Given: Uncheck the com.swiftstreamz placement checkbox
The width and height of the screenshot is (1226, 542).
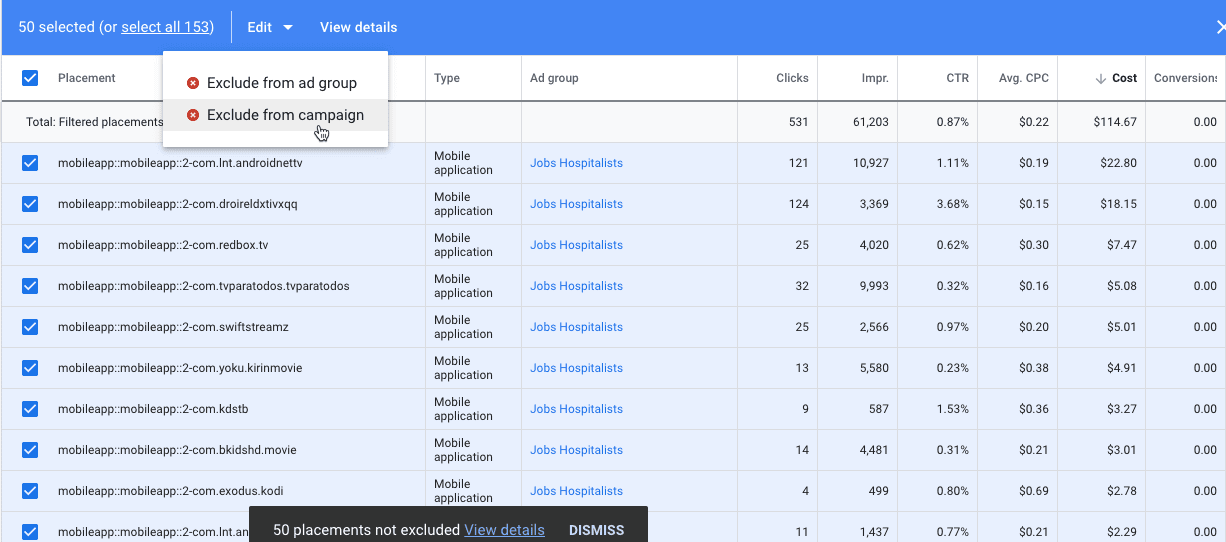Looking at the screenshot, I should [30, 327].
